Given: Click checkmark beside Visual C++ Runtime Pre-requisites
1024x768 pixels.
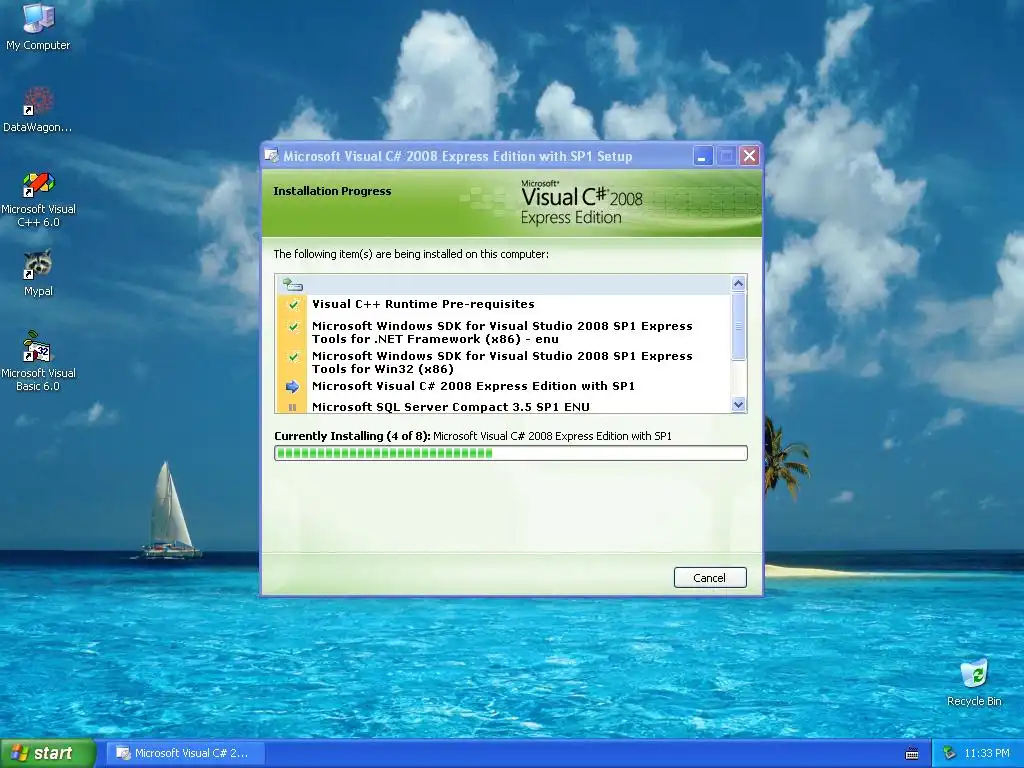Looking at the screenshot, I should click(293, 304).
